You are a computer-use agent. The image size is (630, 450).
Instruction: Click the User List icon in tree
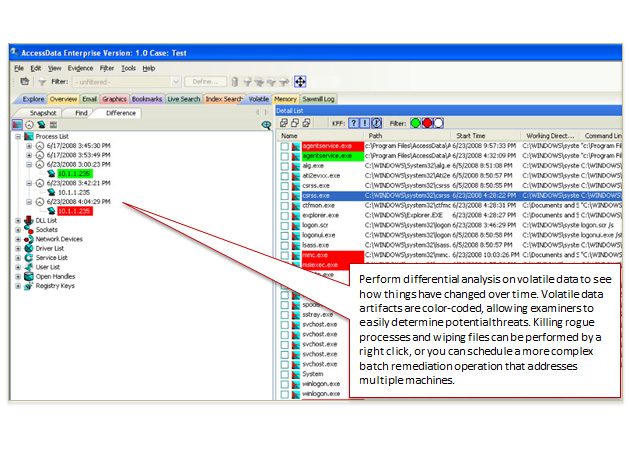click(29, 267)
